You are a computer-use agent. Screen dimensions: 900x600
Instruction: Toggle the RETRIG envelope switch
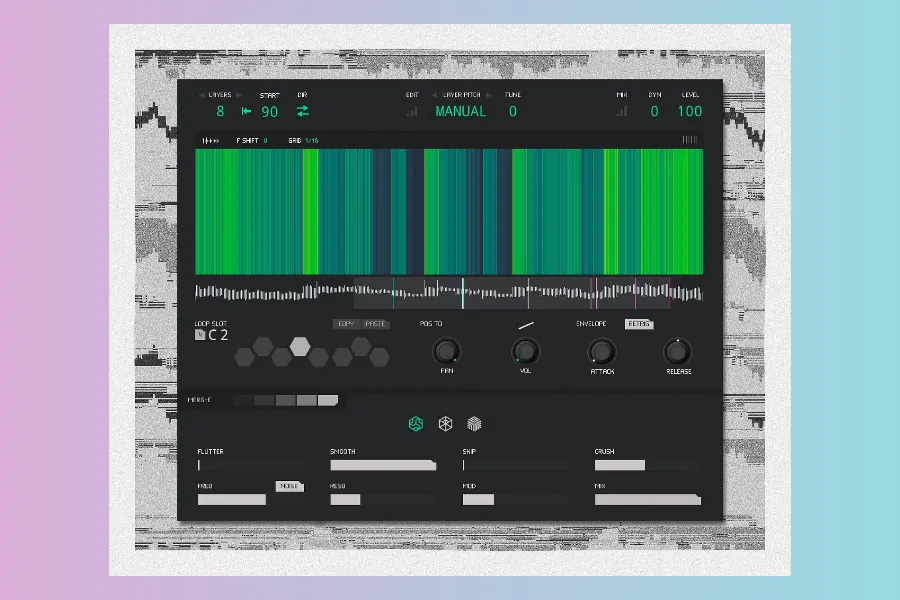pyautogui.click(x=639, y=324)
